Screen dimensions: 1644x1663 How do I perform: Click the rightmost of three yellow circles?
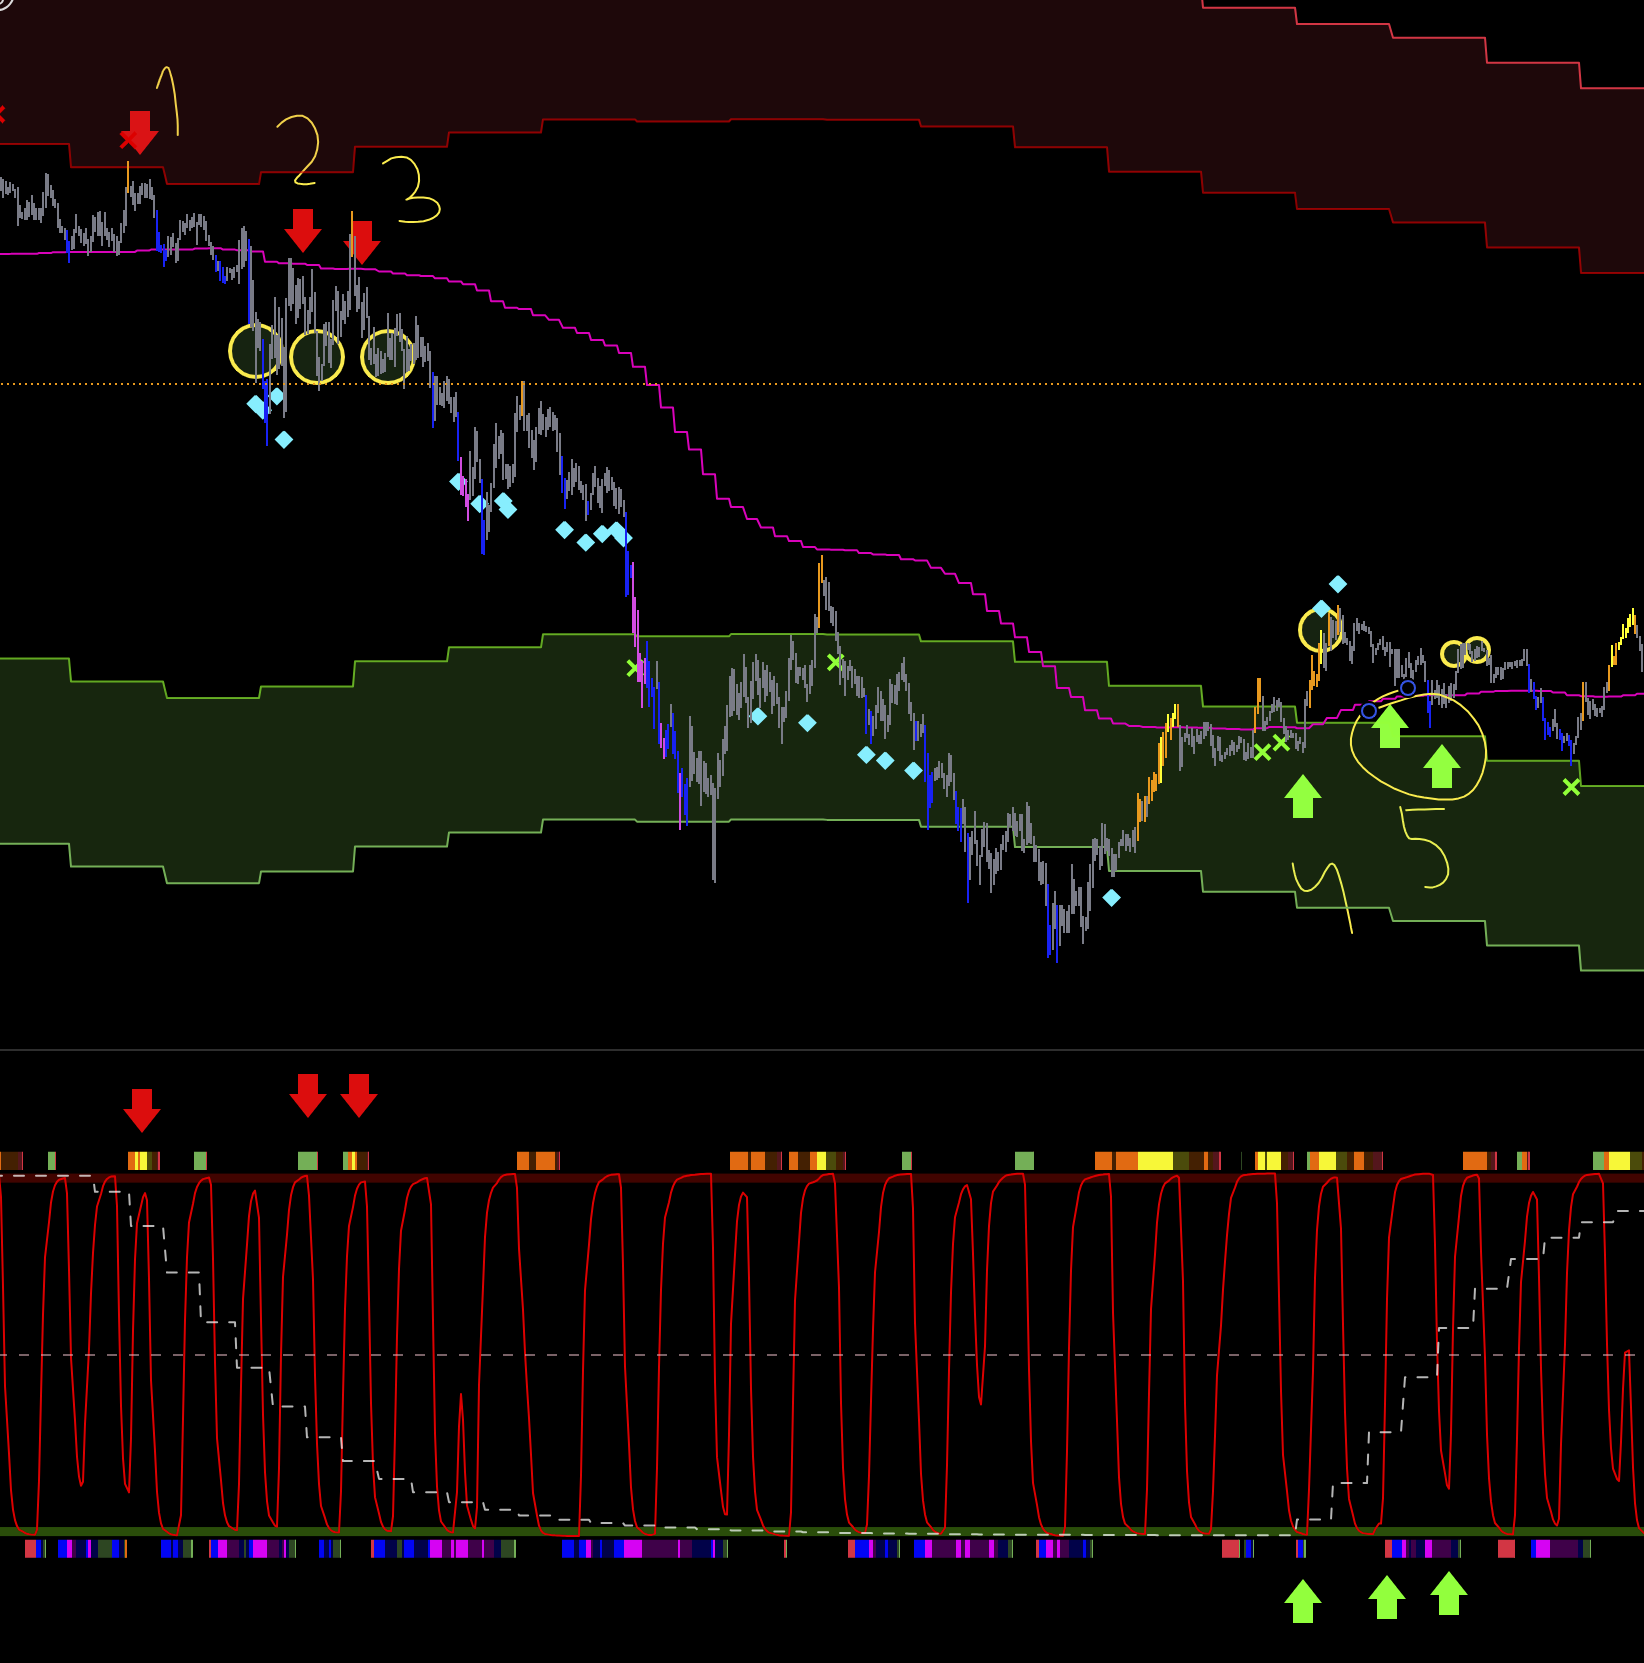pos(388,356)
